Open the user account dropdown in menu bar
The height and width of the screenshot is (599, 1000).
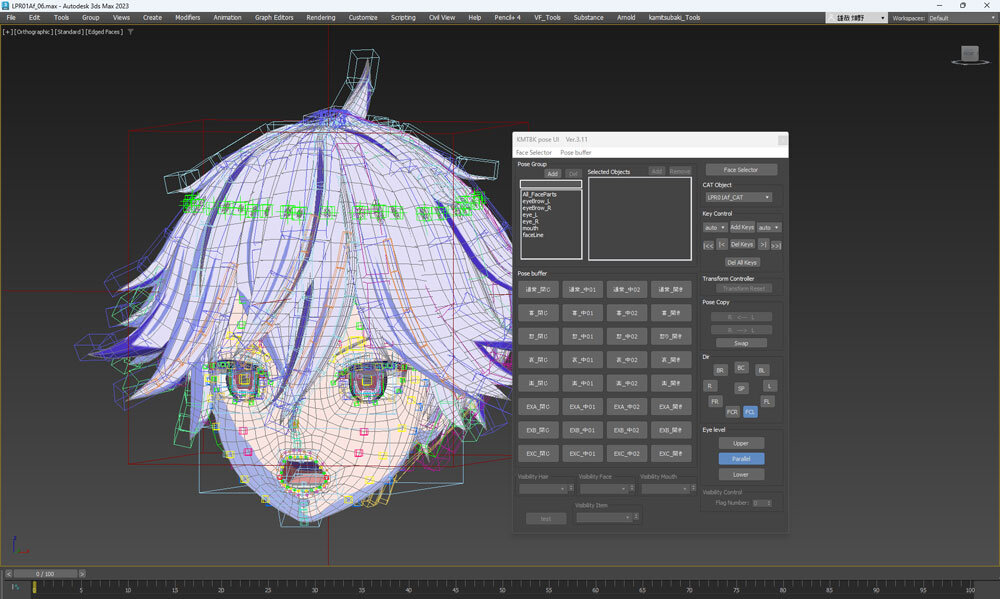(x=857, y=18)
